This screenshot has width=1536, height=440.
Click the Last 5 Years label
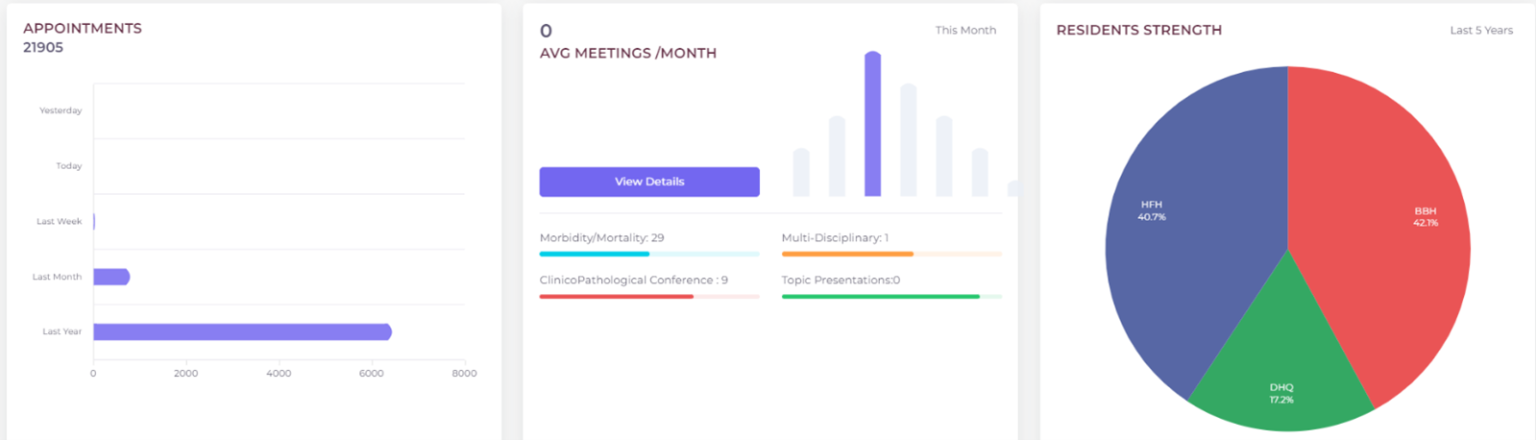[1481, 30]
